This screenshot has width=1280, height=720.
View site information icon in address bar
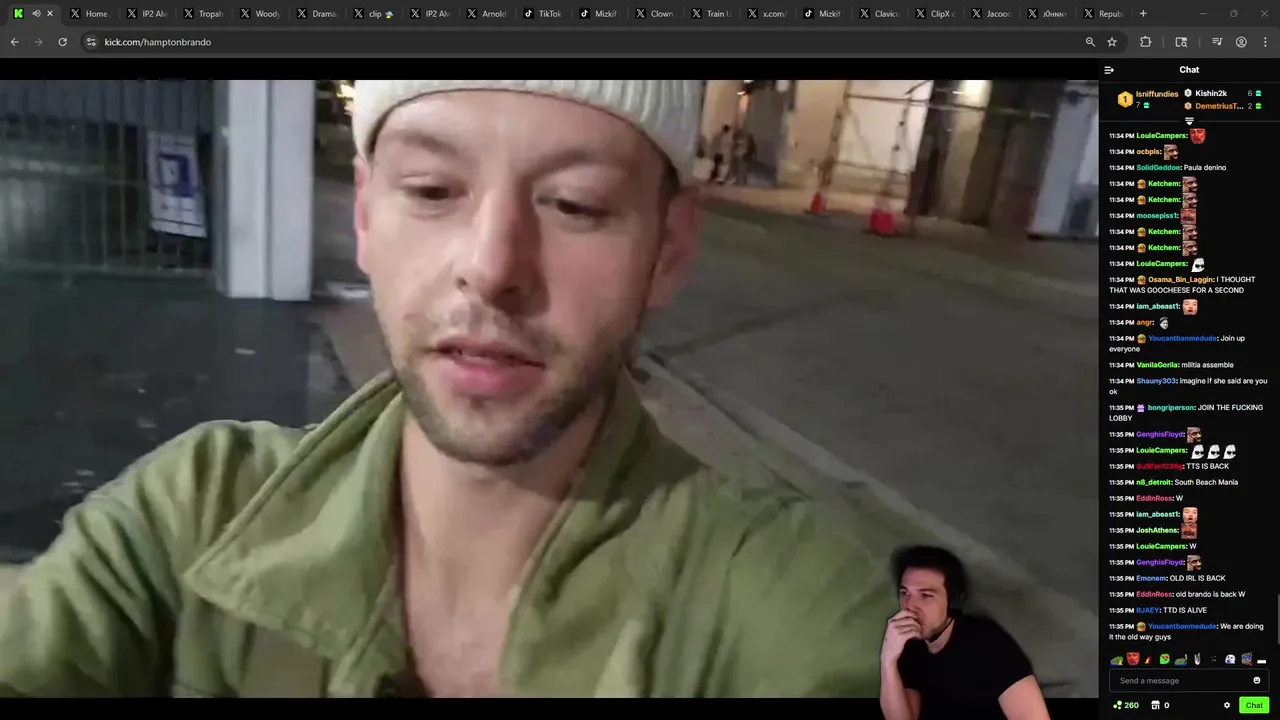coord(91,42)
